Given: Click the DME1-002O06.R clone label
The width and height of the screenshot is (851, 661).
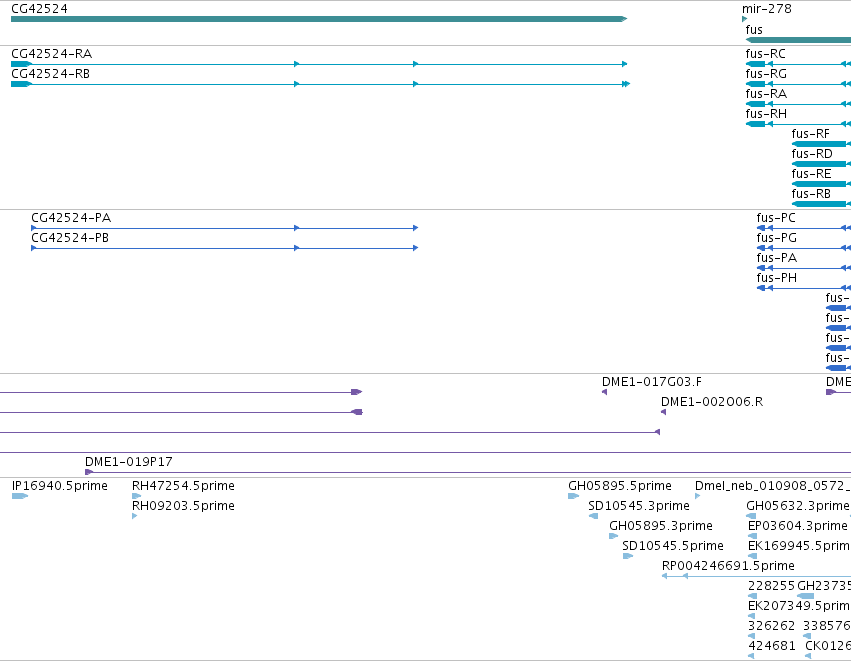Looking at the screenshot, I should pos(712,402).
